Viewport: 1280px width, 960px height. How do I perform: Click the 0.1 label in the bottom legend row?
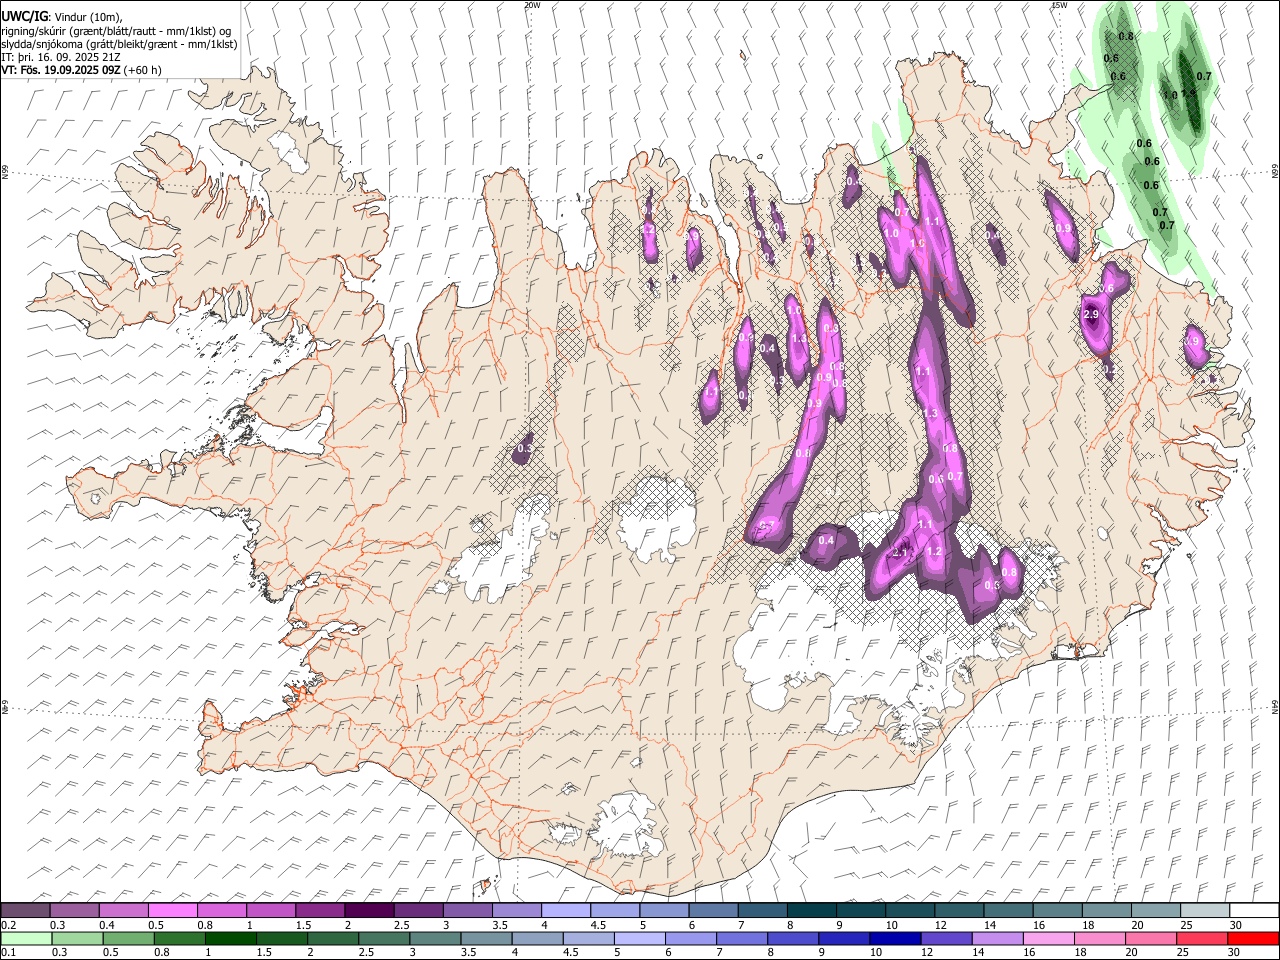pyautogui.click(x=8, y=953)
